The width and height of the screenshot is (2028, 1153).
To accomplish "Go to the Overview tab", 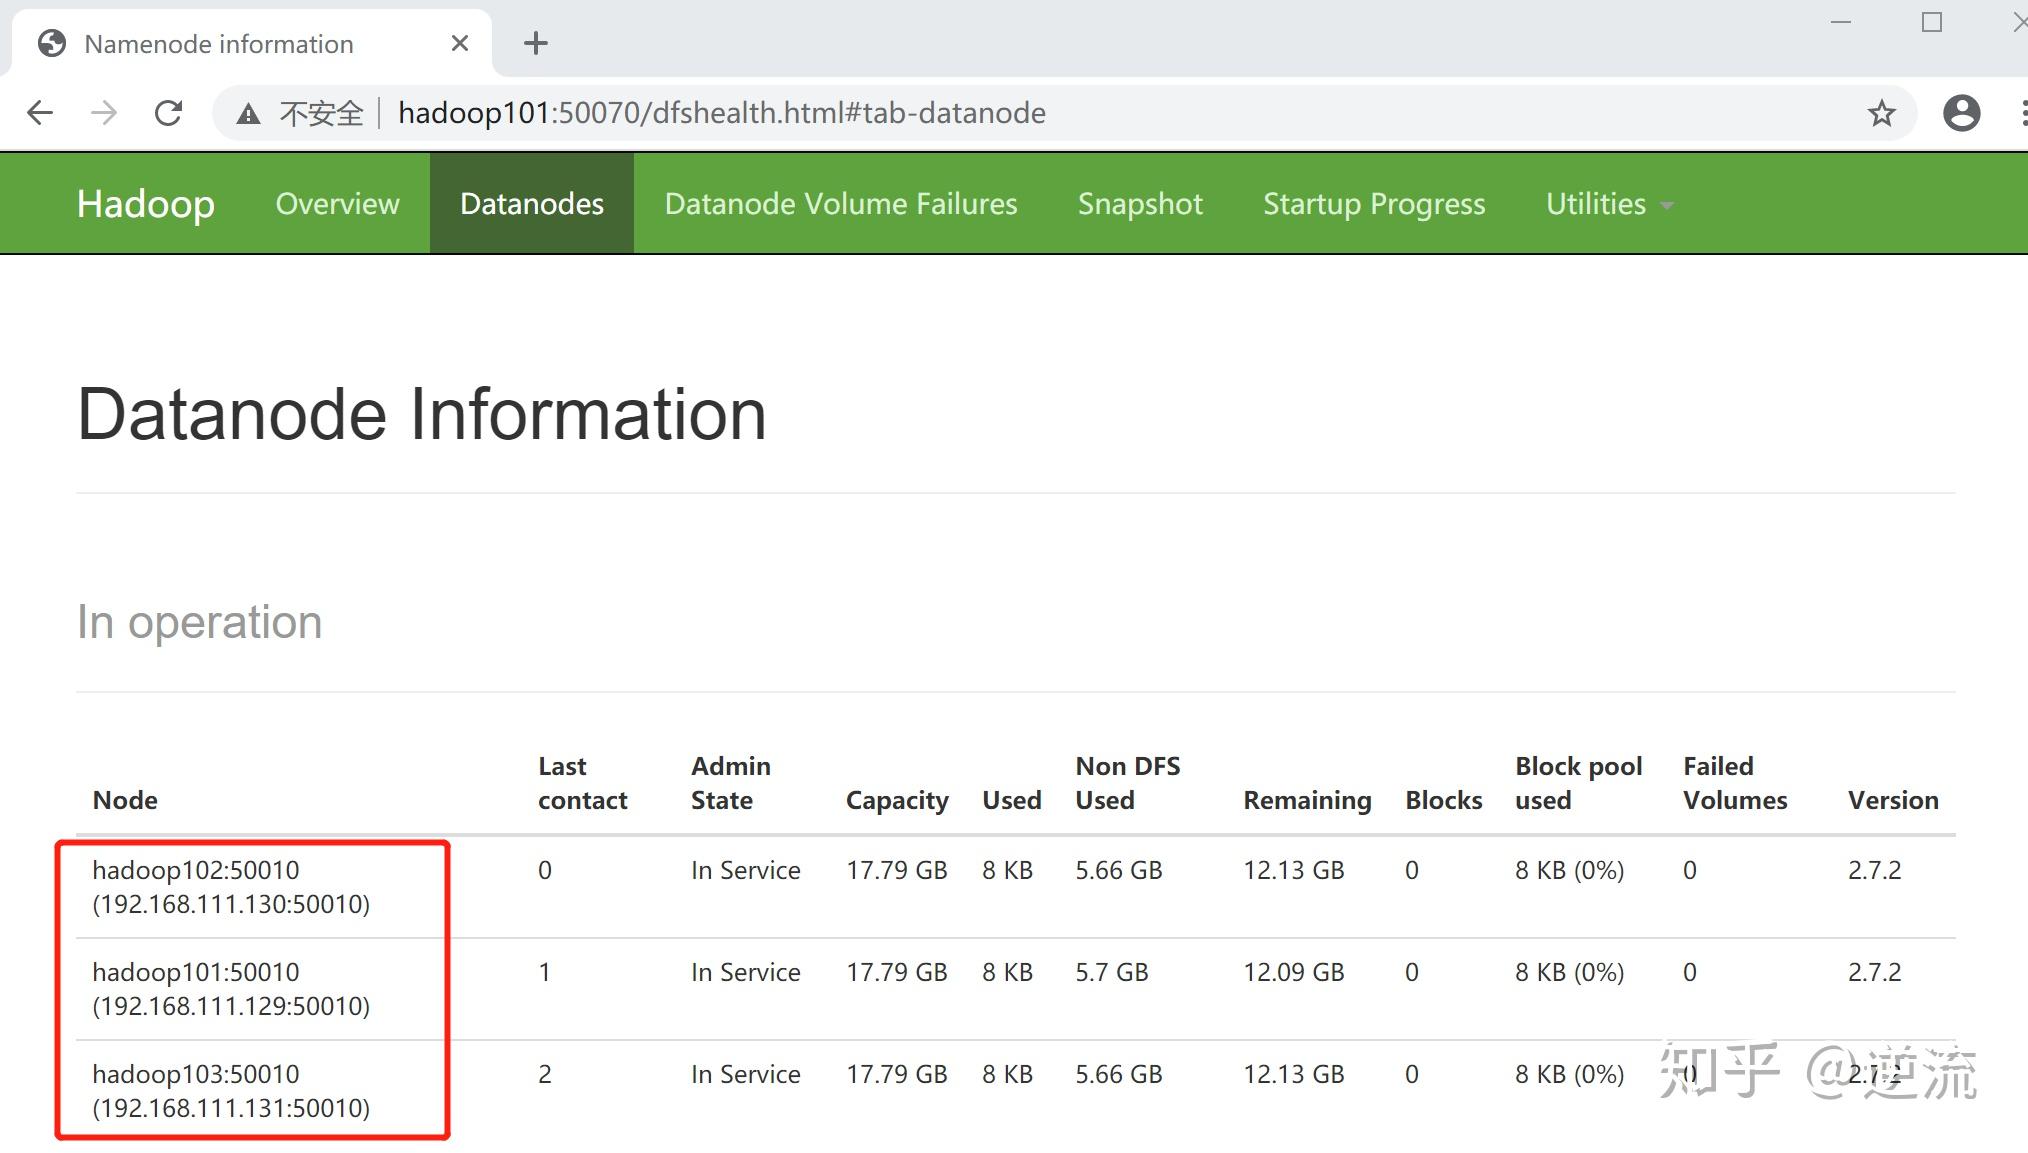I will point(337,204).
